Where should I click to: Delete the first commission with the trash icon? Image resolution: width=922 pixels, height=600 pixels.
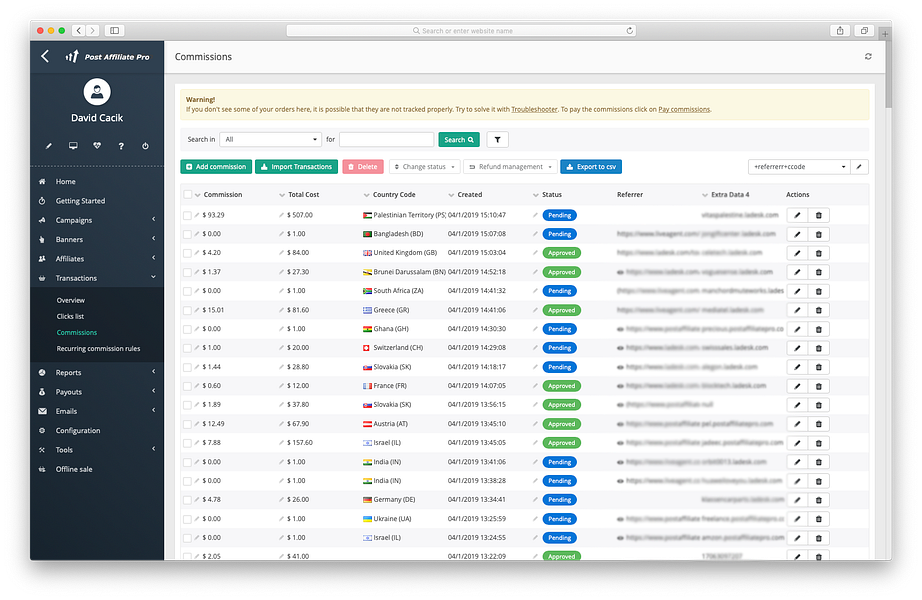coord(819,214)
